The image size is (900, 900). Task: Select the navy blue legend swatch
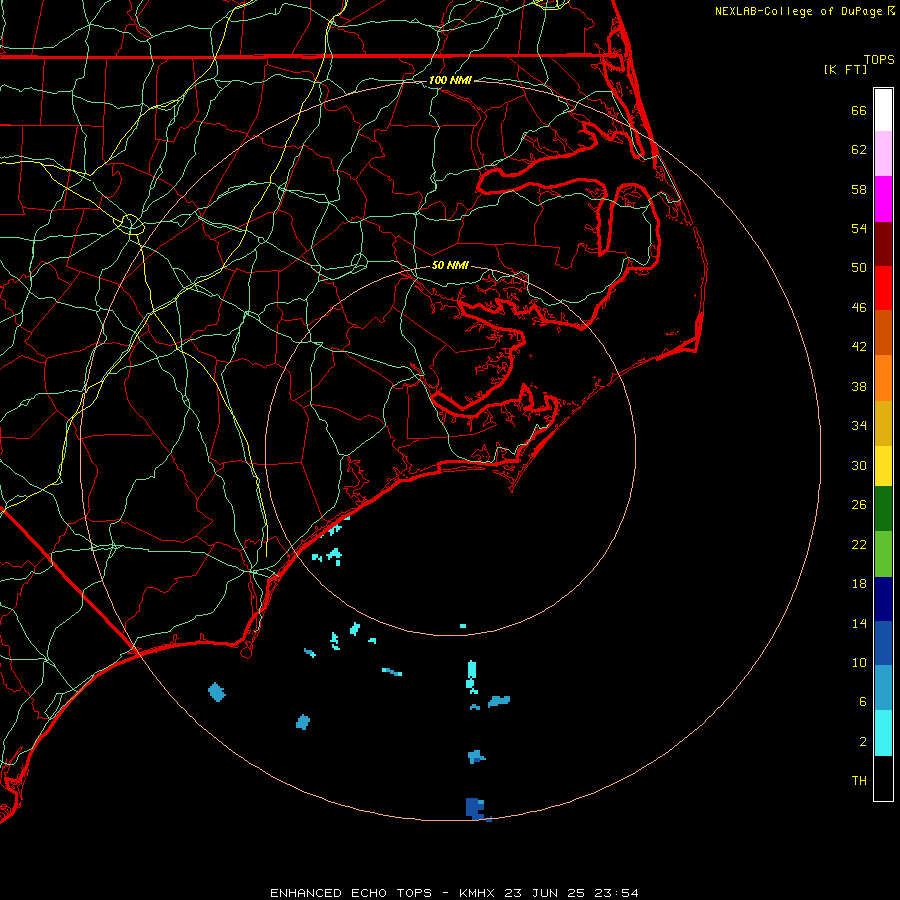pos(883,599)
